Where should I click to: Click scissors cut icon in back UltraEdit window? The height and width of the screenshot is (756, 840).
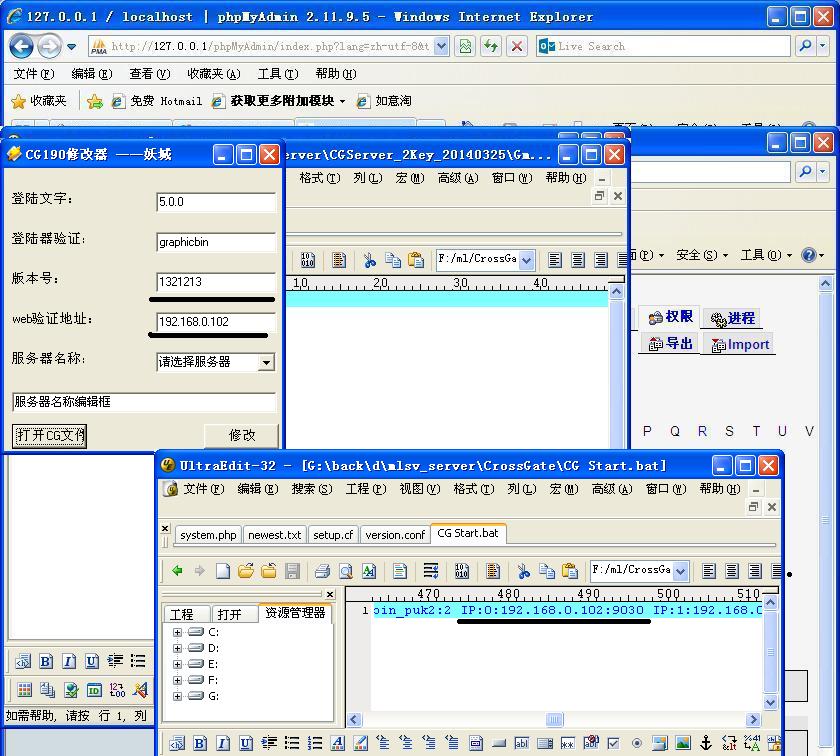[x=369, y=260]
